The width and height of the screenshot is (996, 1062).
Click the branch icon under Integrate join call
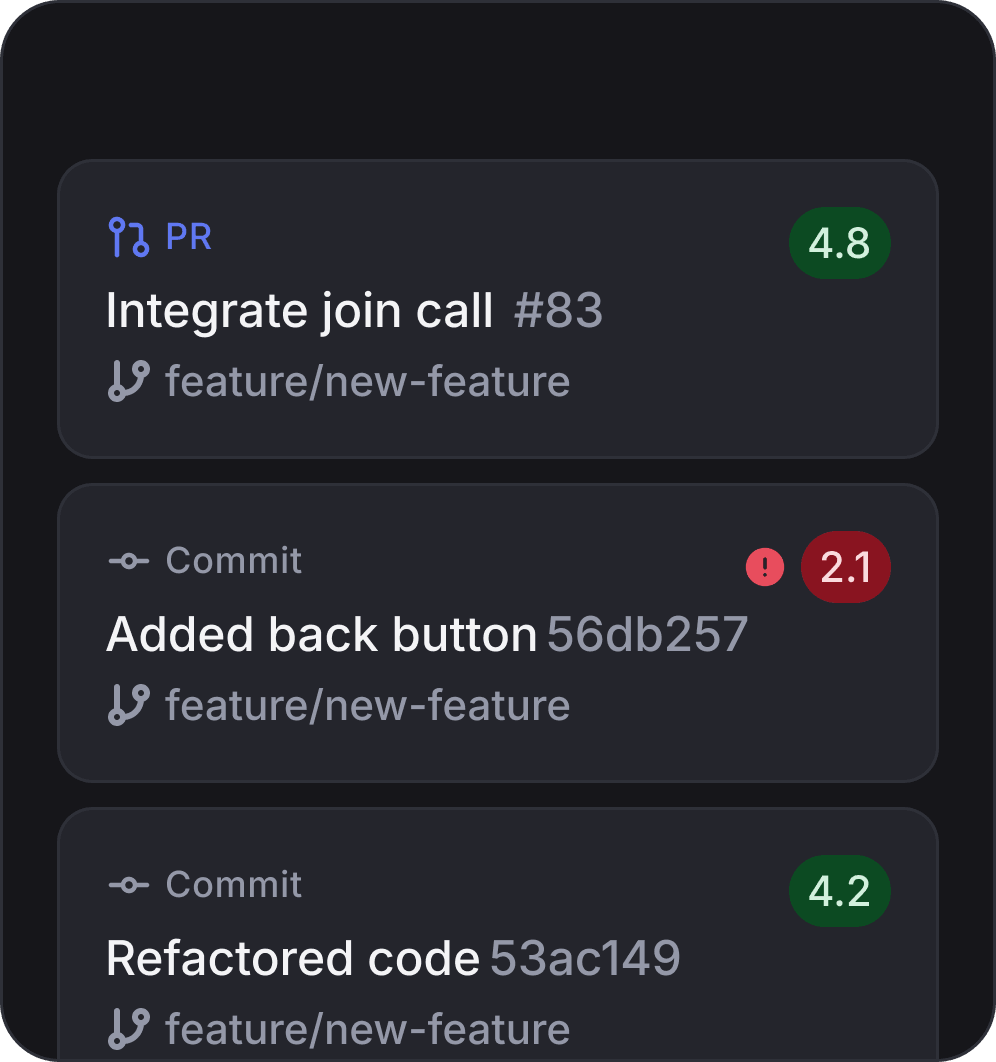[x=128, y=382]
